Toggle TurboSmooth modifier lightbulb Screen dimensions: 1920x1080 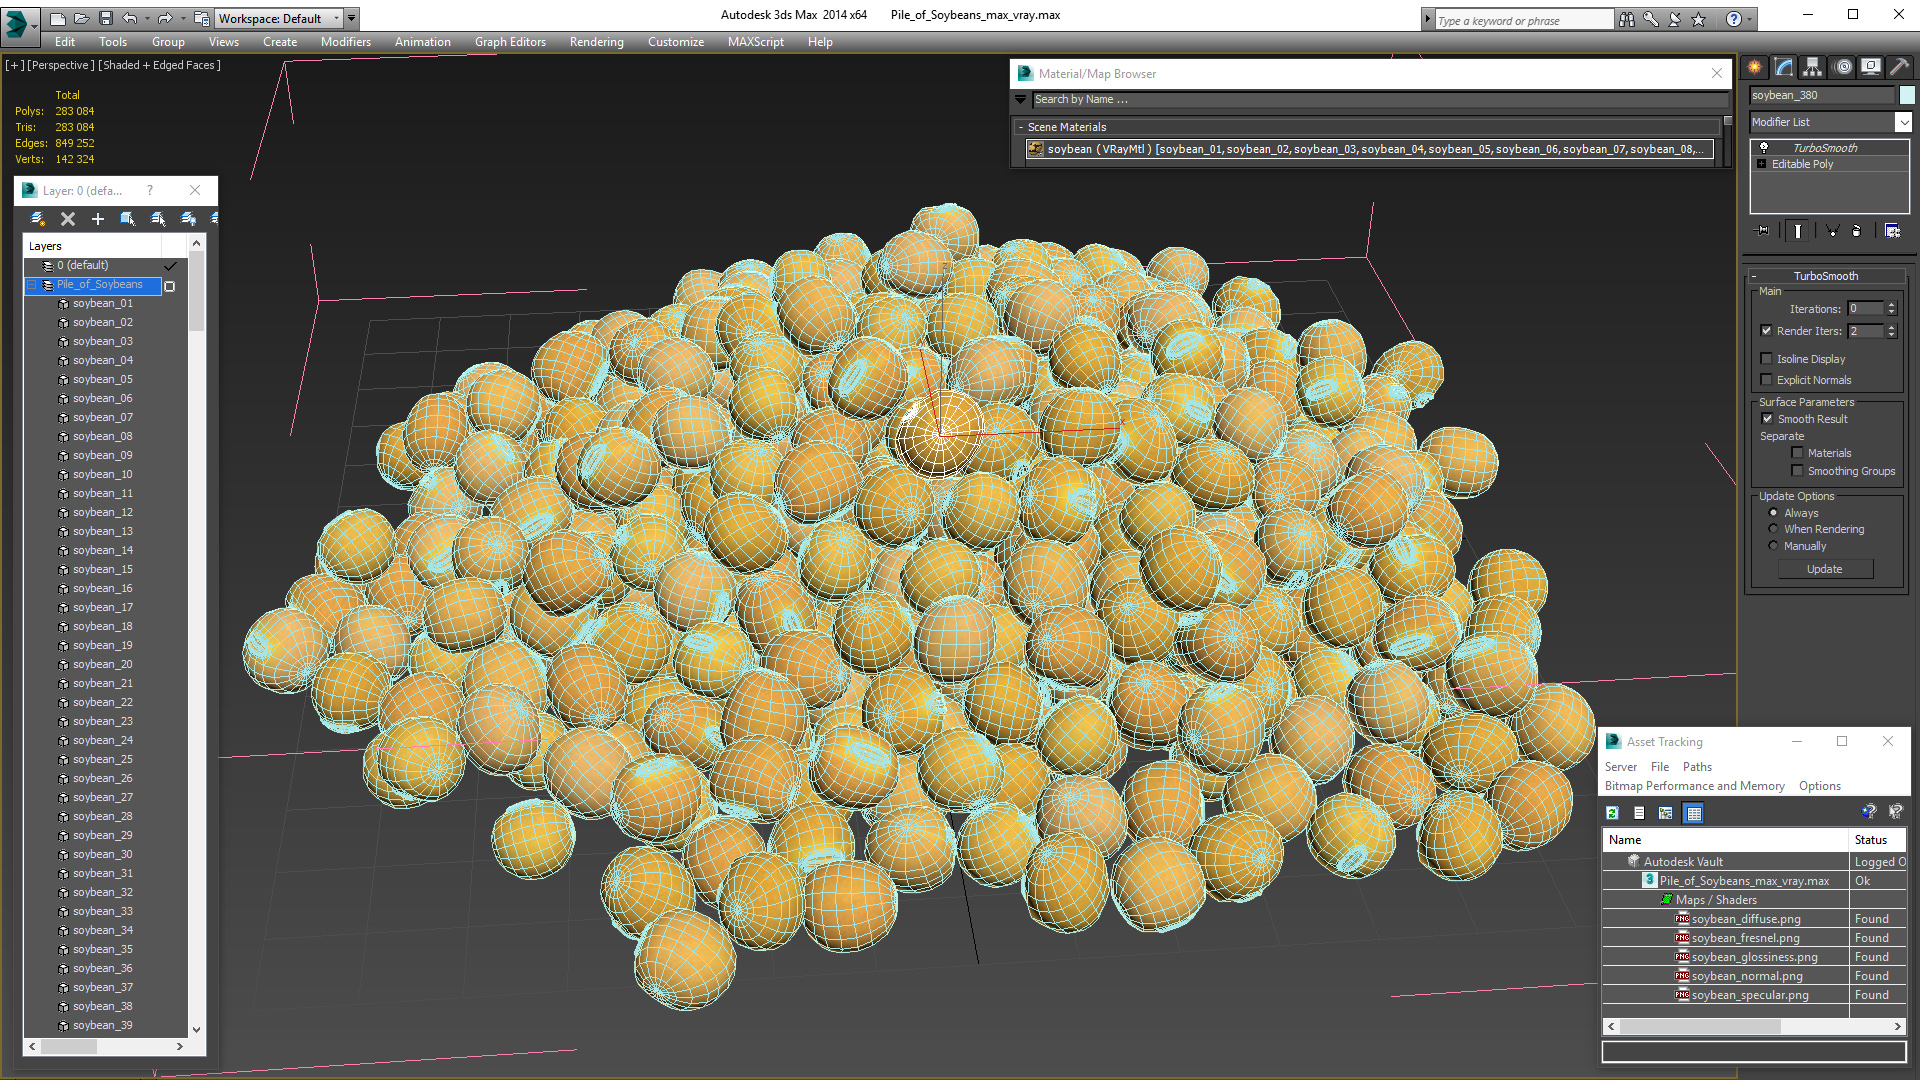(1764, 148)
